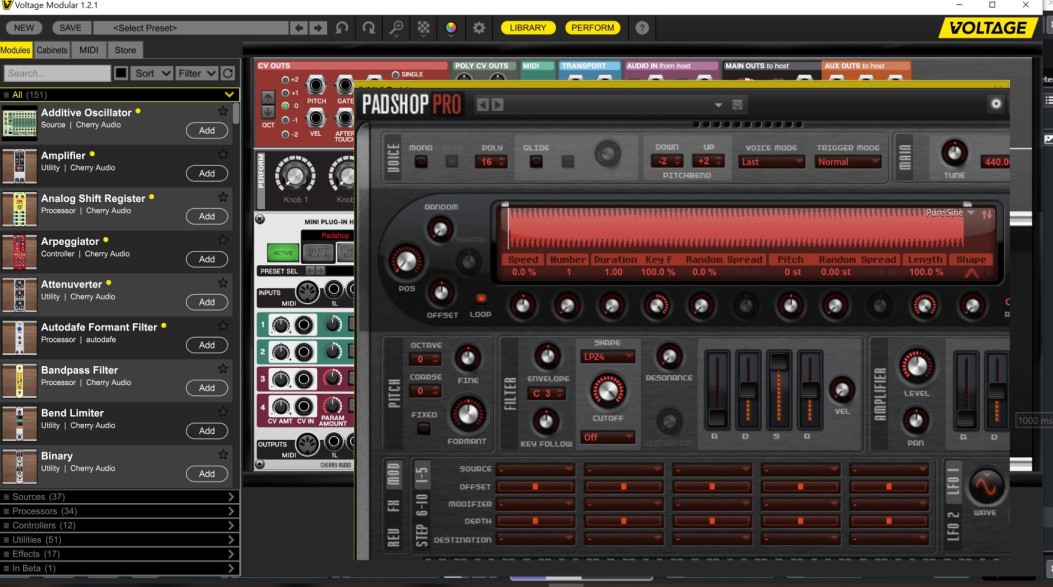
Task: Go to next preset with right arrow
Action: point(318,28)
